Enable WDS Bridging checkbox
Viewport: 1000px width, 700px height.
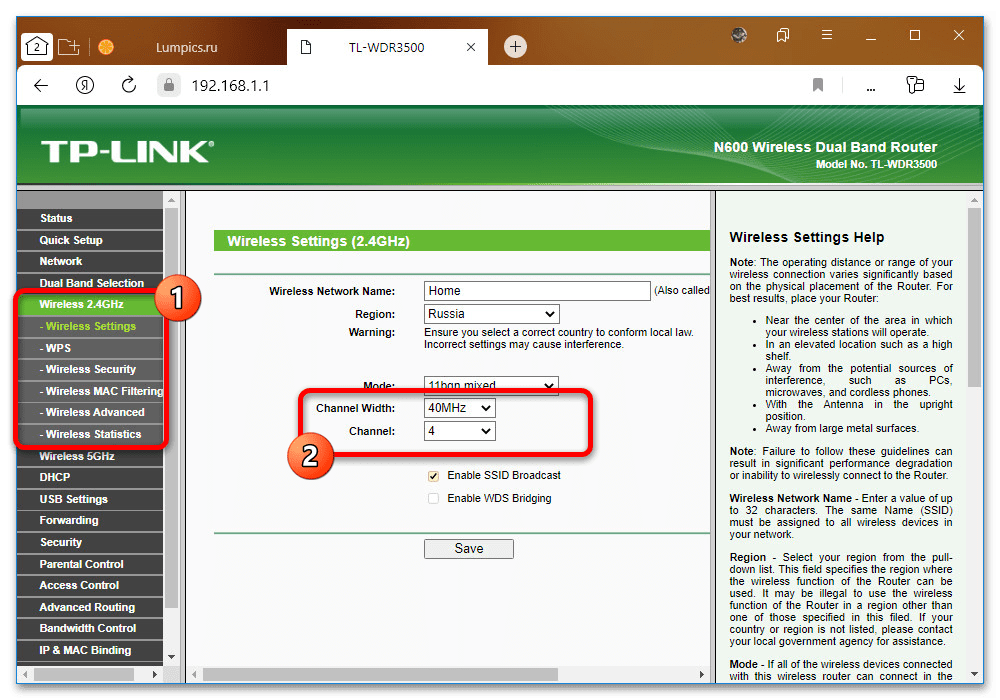coord(433,498)
